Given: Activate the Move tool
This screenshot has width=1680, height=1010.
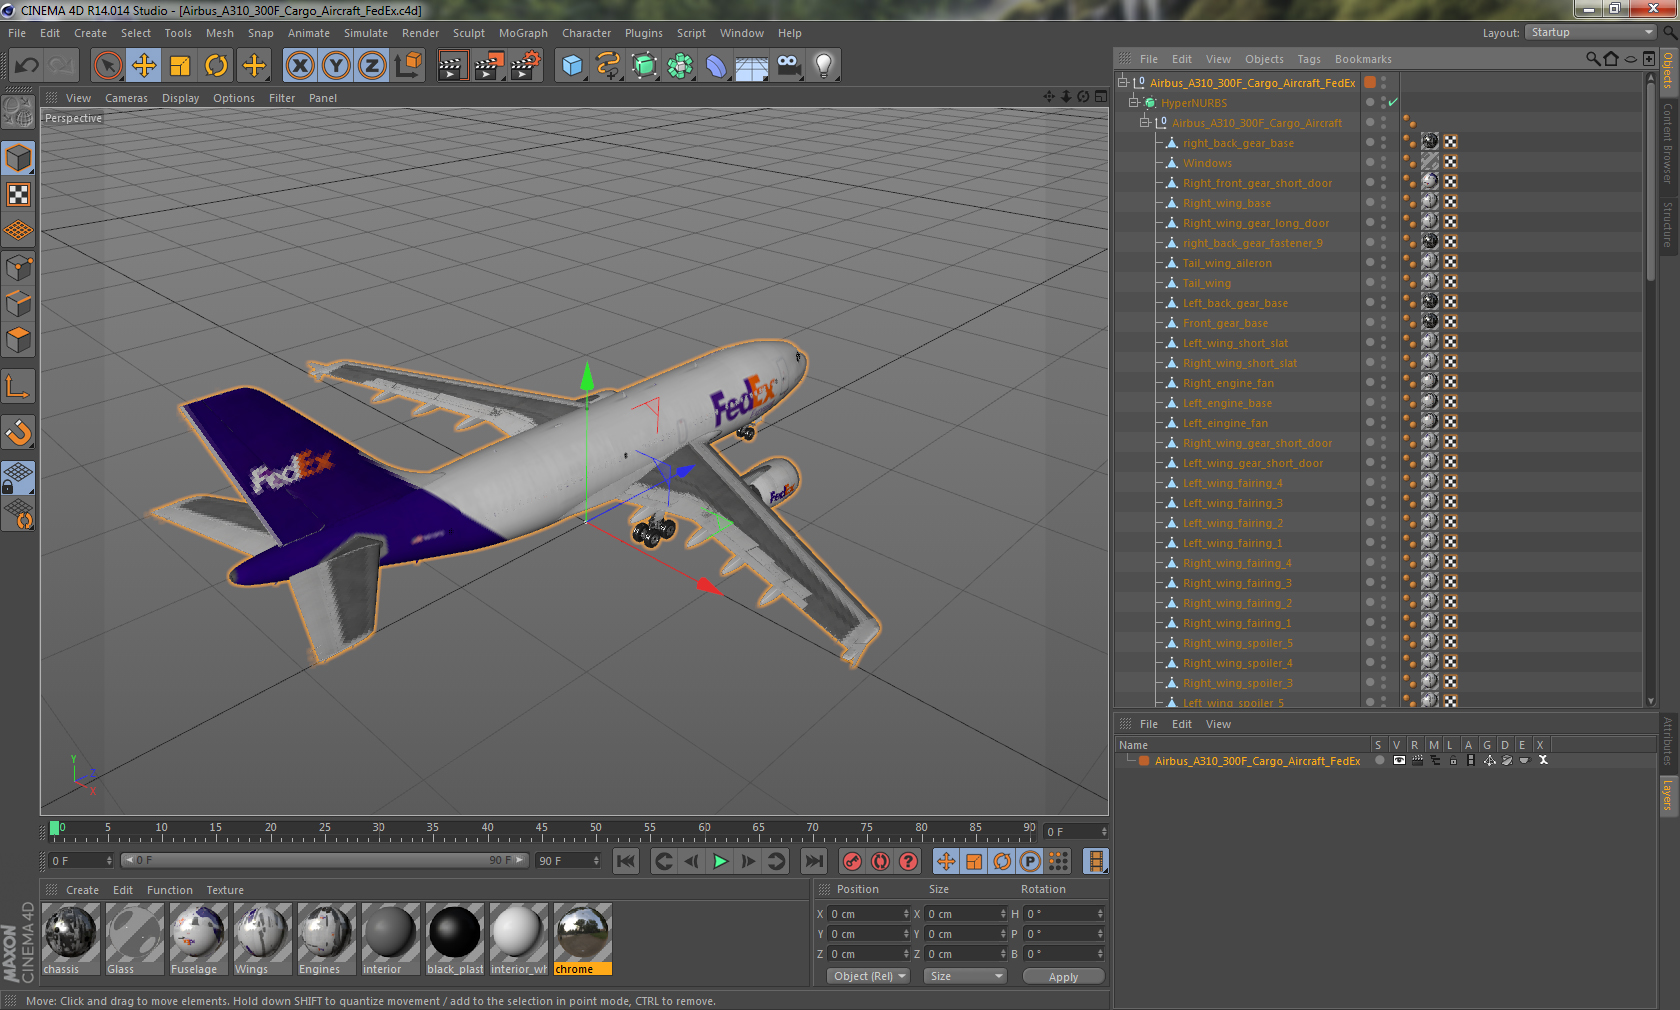Looking at the screenshot, I should tap(144, 66).
